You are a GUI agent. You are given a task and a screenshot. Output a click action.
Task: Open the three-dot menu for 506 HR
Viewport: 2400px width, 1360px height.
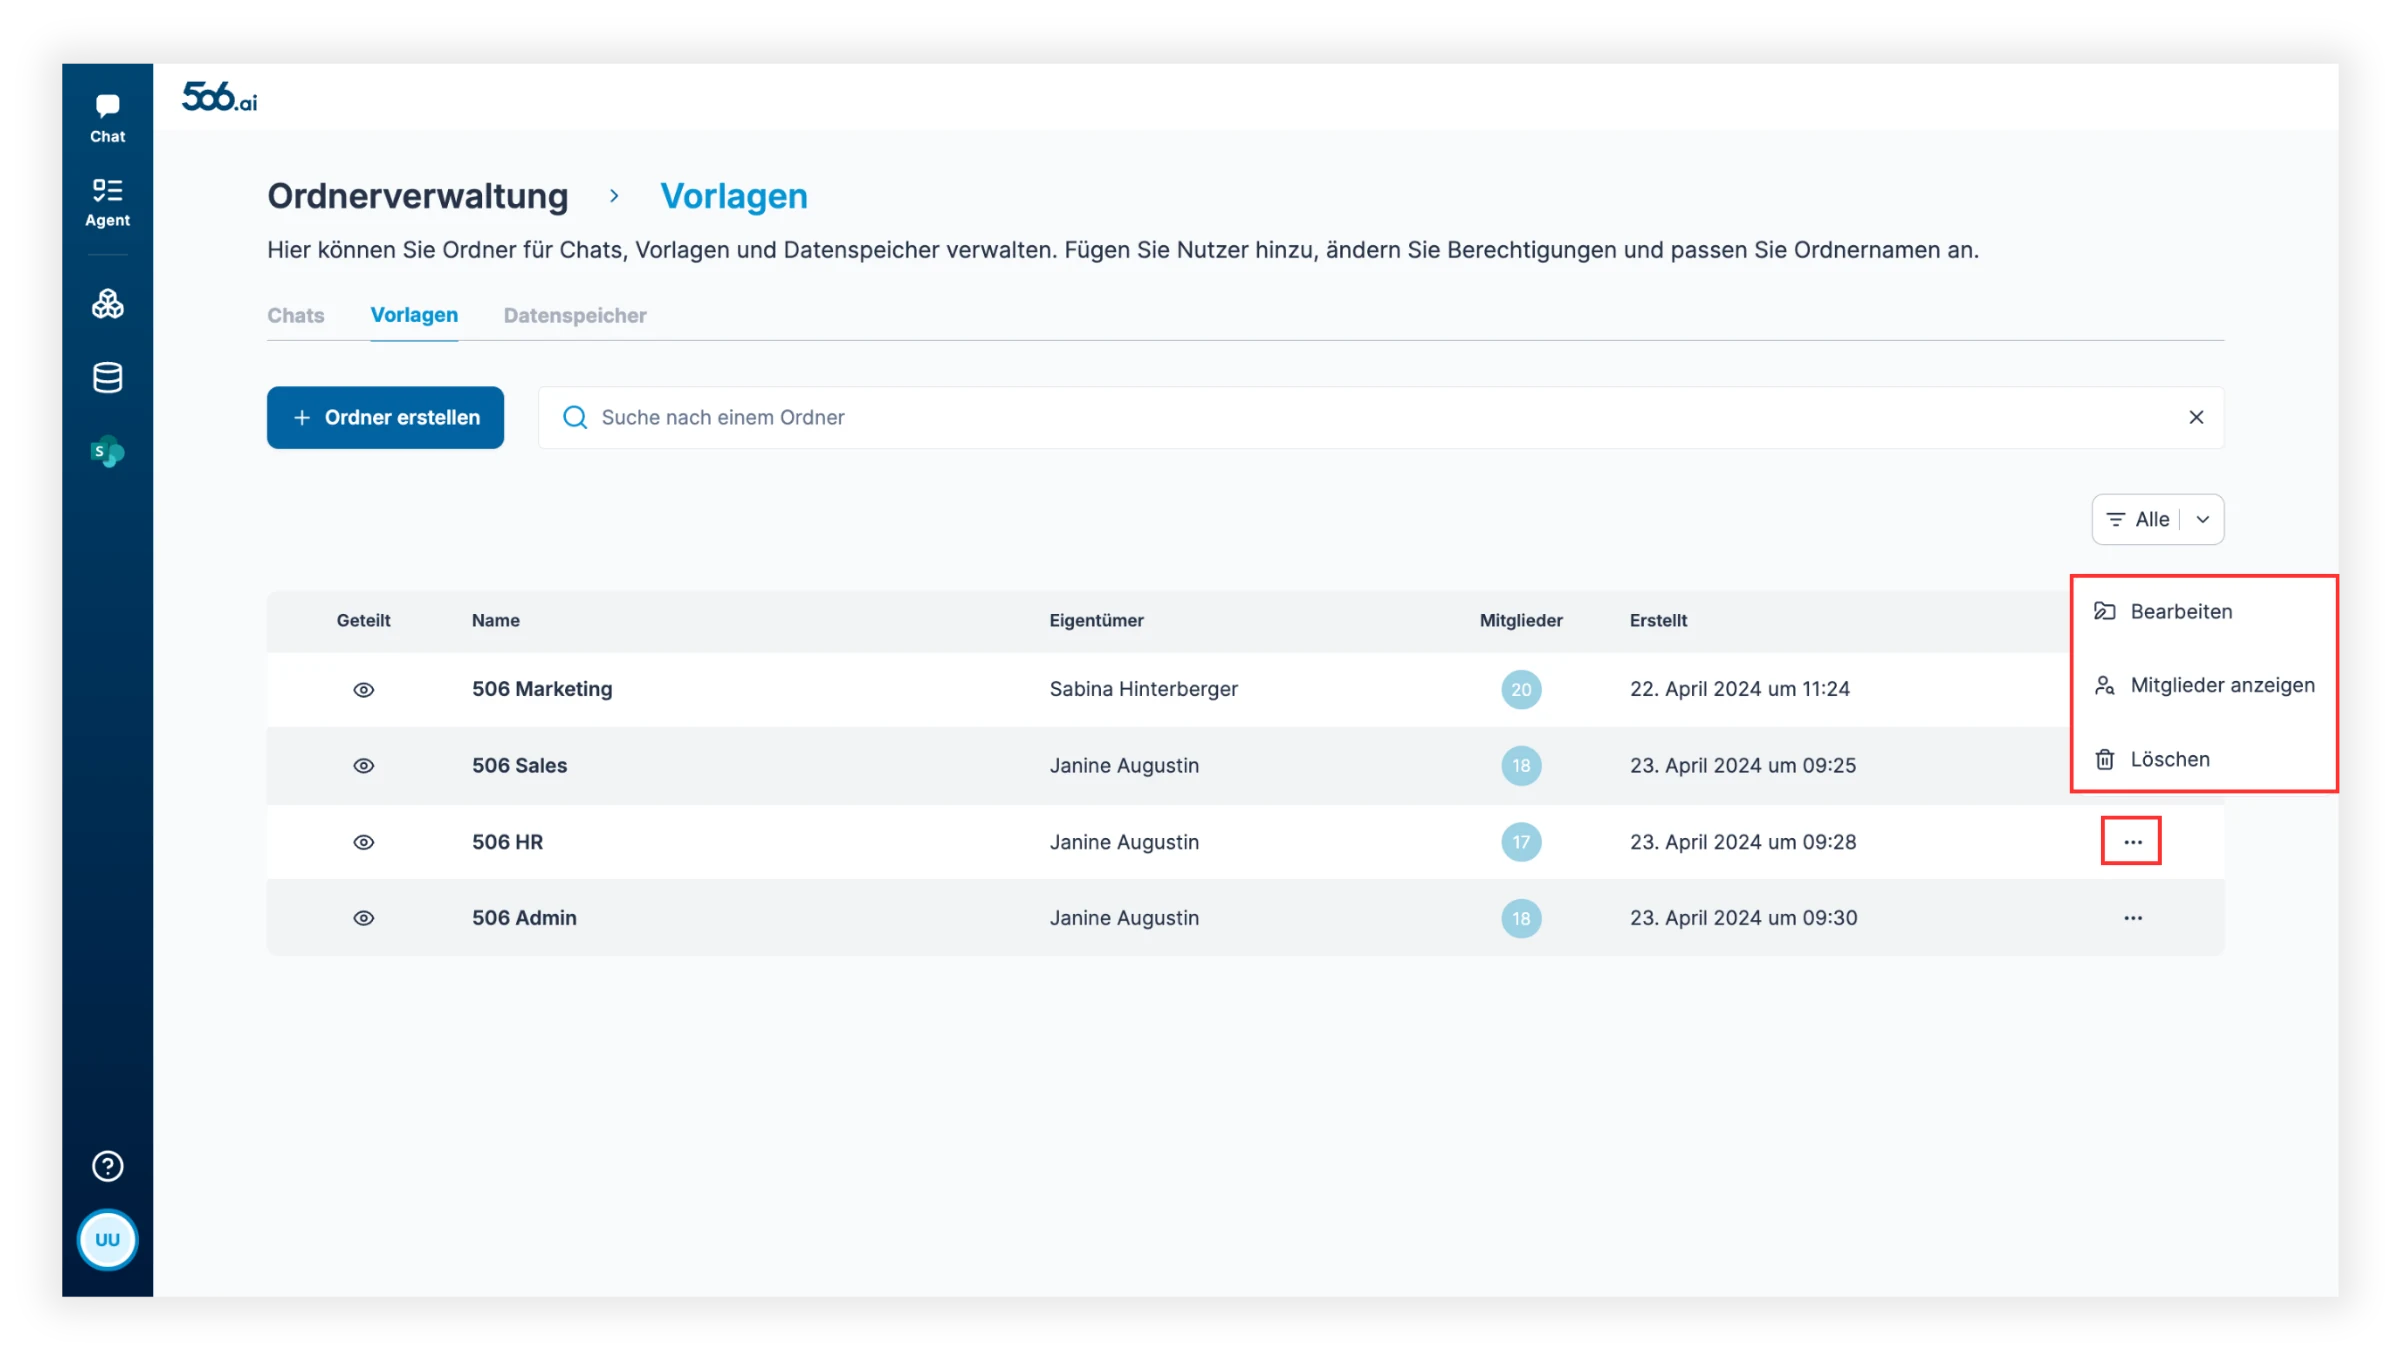2132,842
